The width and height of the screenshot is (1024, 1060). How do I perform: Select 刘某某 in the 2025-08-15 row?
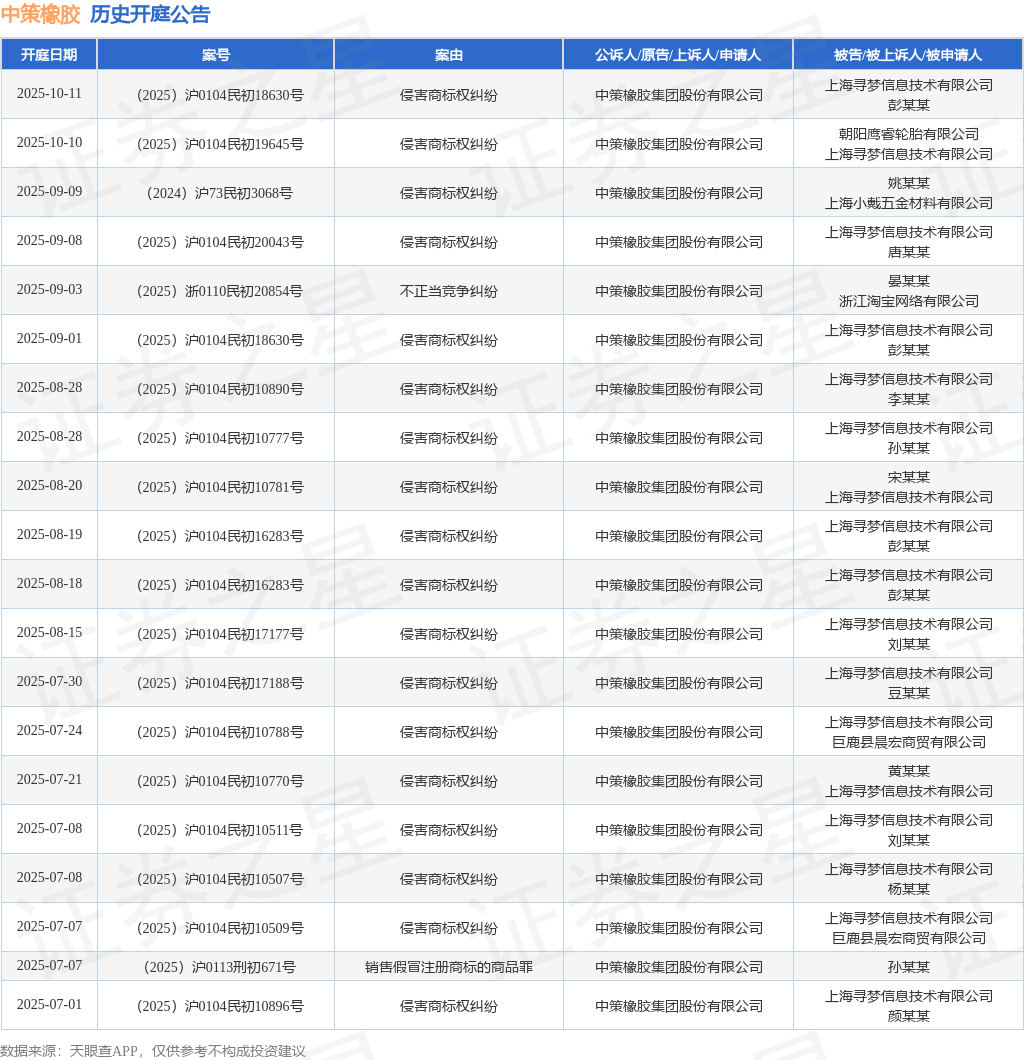pos(908,645)
